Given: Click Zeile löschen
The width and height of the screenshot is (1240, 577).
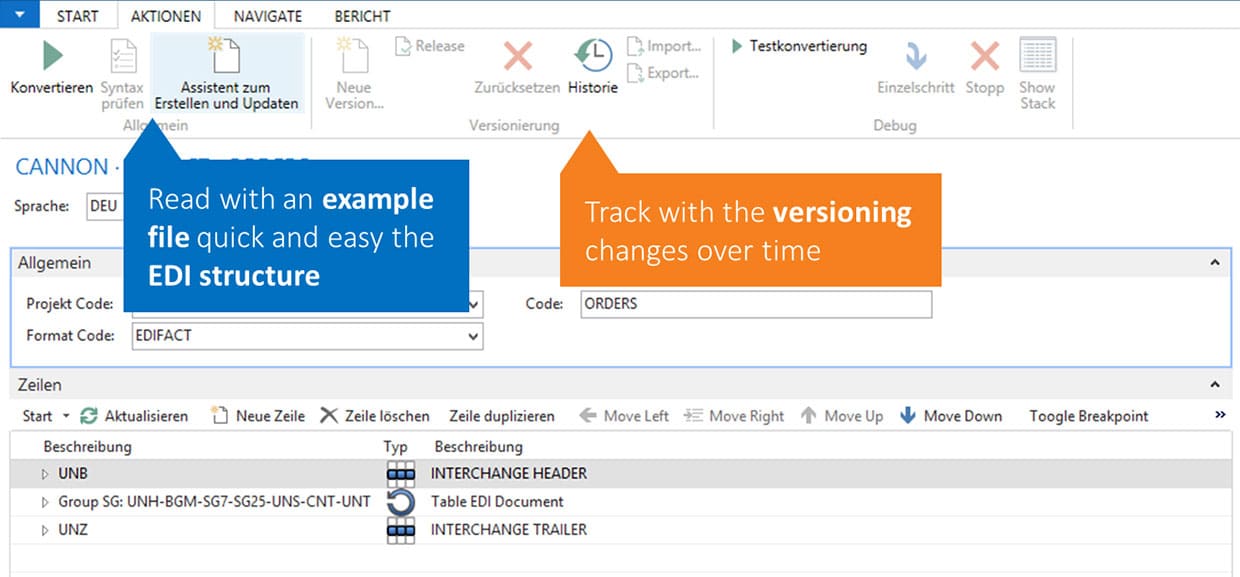Looking at the screenshot, I should click(x=375, y=416).
